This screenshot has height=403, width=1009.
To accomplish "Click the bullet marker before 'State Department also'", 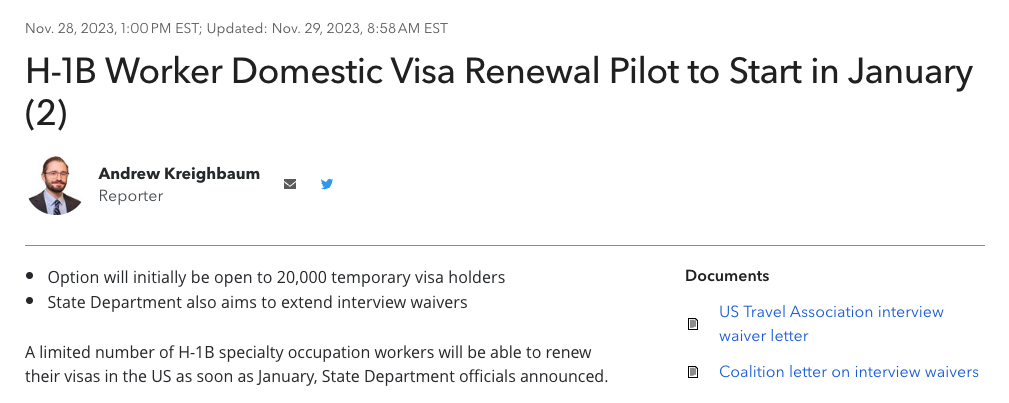I will pos(30,301).
